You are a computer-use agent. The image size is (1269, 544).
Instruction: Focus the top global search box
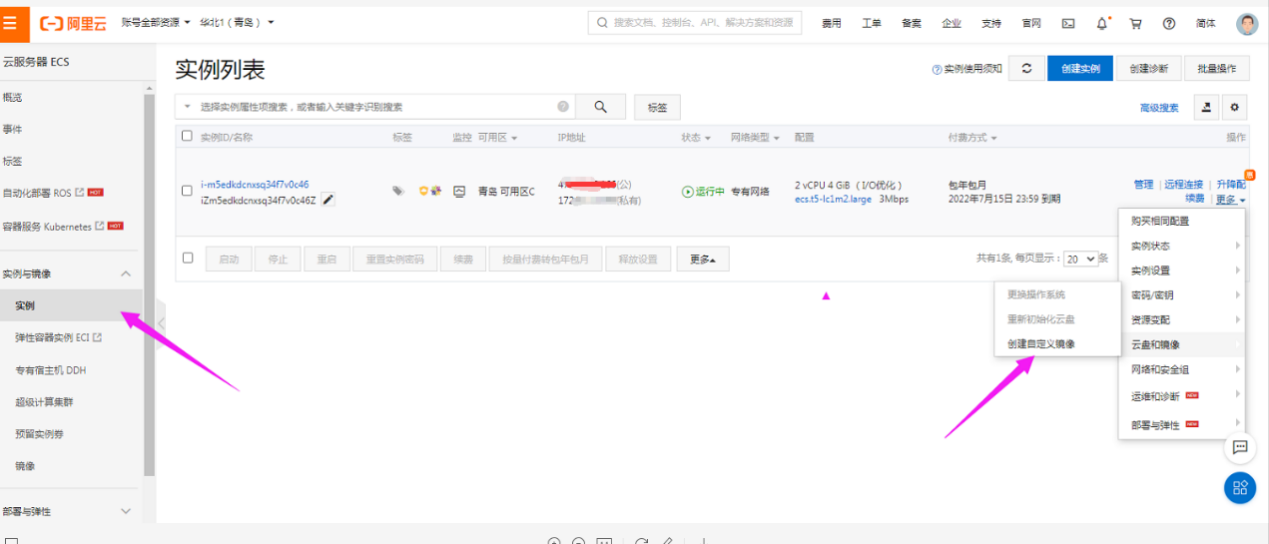(695, 22)
